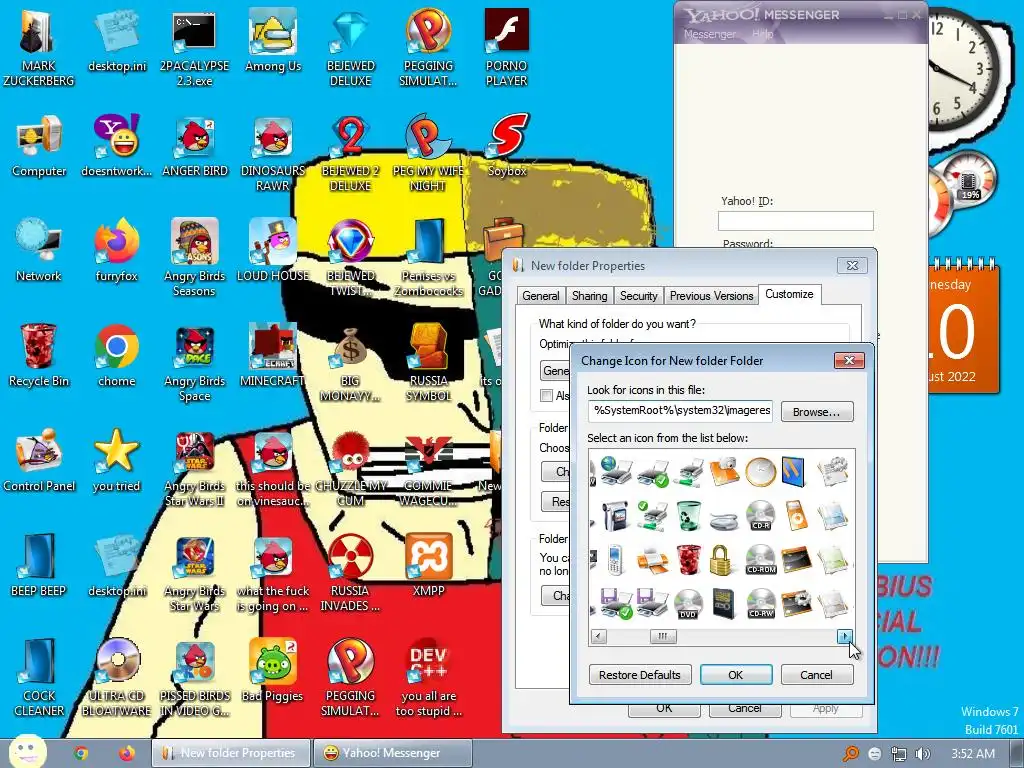Viewport: 1024px width, 768px height.
Task: Select the CD-R disc icon
Action: [x=760, y=516]
